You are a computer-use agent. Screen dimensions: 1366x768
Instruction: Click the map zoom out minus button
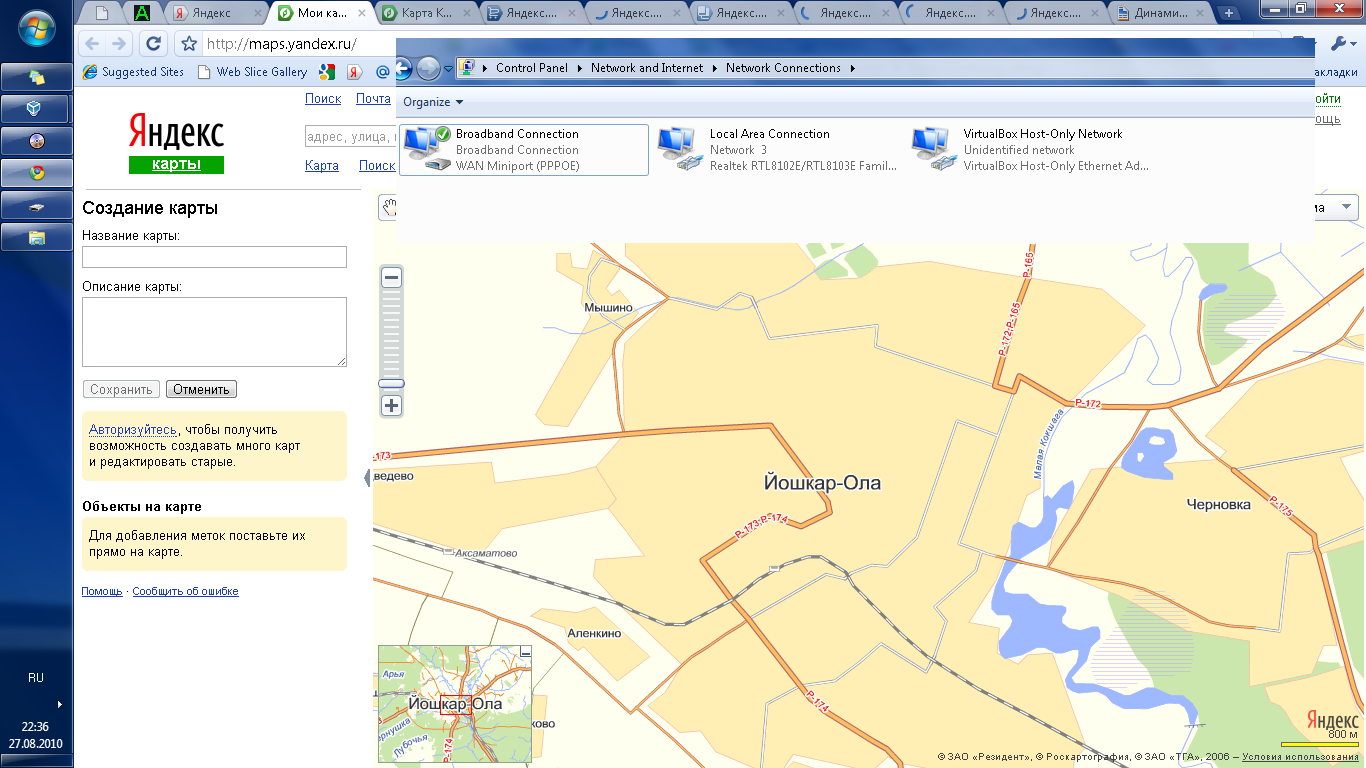tap(392, 278)
